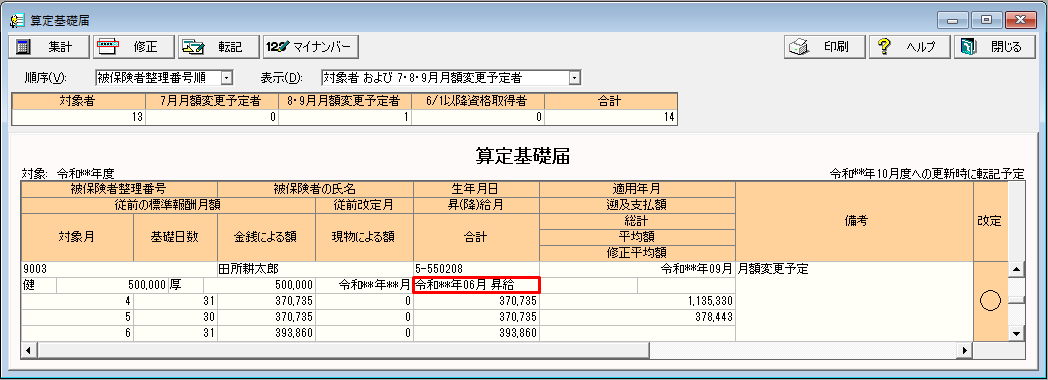
Task: Click the horizontal scrollbar left arrow
Action: 27,349
